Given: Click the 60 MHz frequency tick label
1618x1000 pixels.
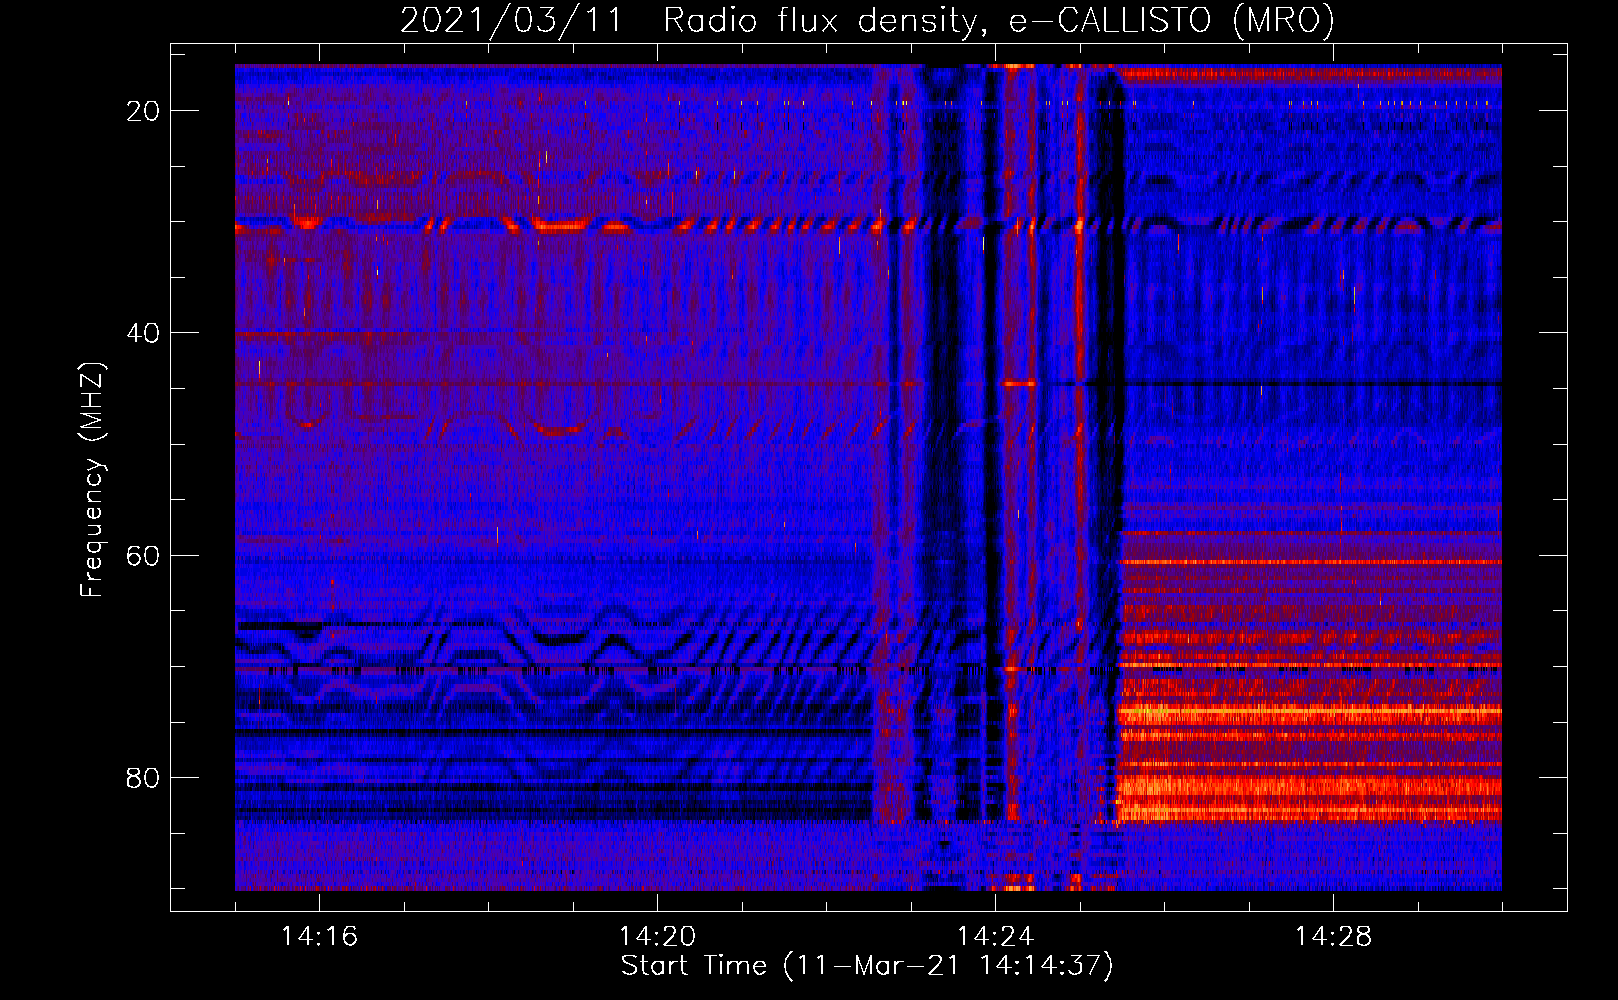Looking at the screenshot, I should [143, 555].
